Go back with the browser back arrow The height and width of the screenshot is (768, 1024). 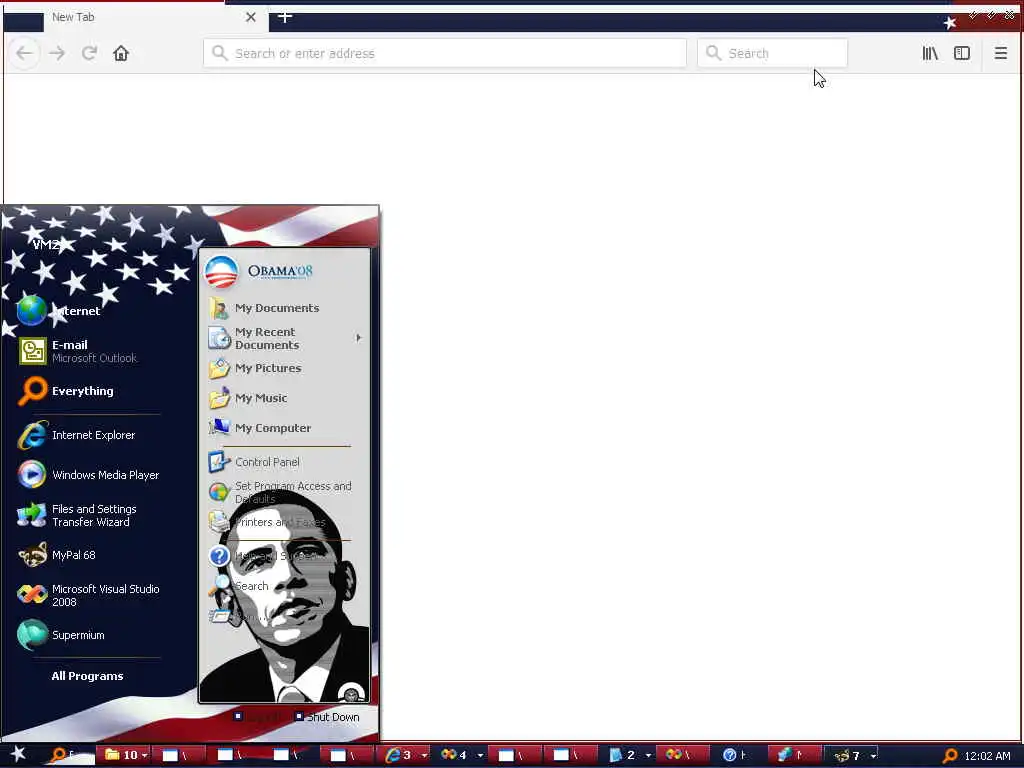click(25, 53)
